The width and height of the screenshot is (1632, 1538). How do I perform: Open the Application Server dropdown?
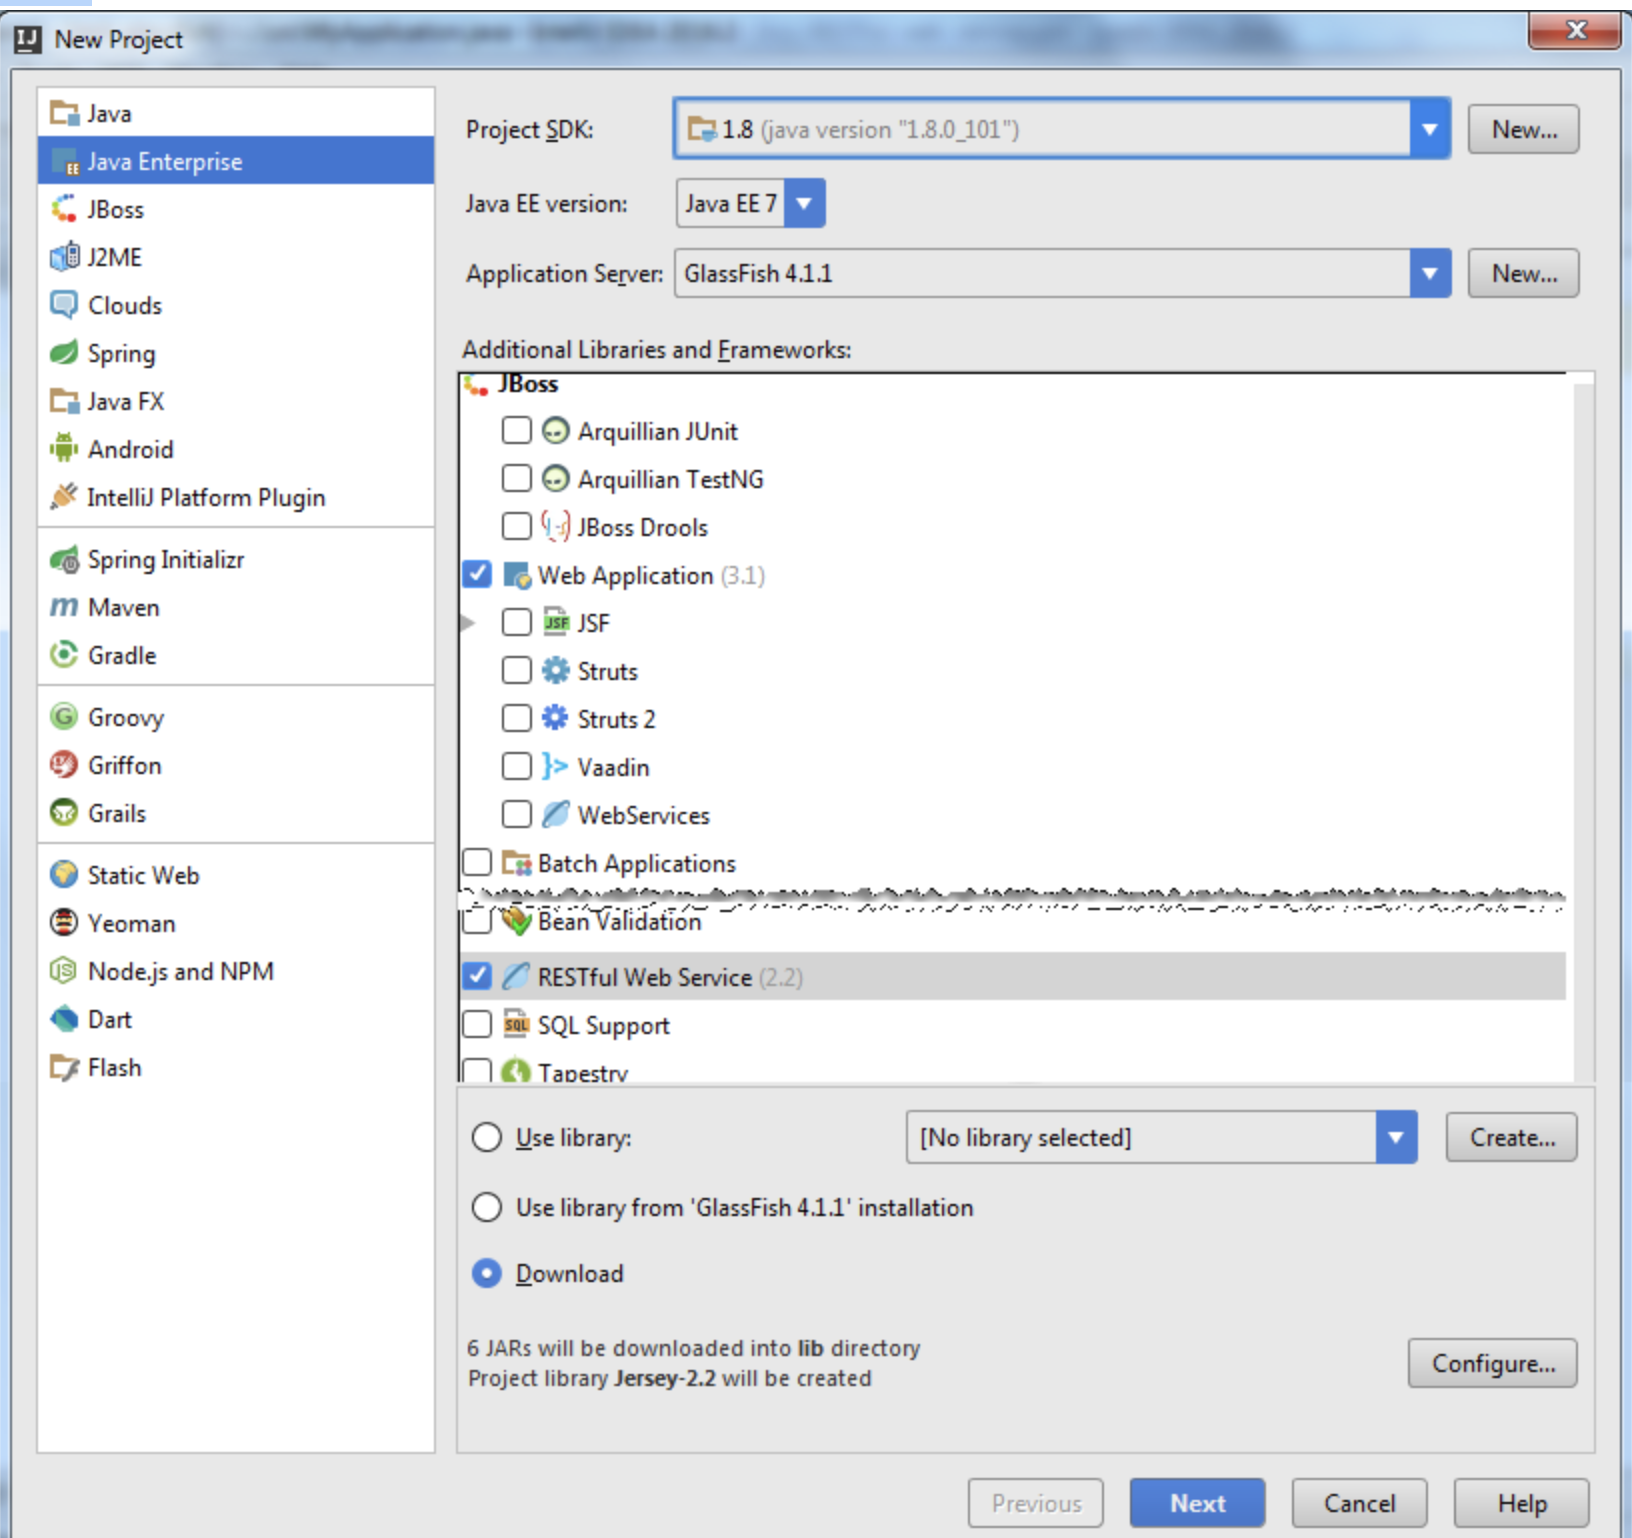pyautogui.click(x=1430, y=274)
